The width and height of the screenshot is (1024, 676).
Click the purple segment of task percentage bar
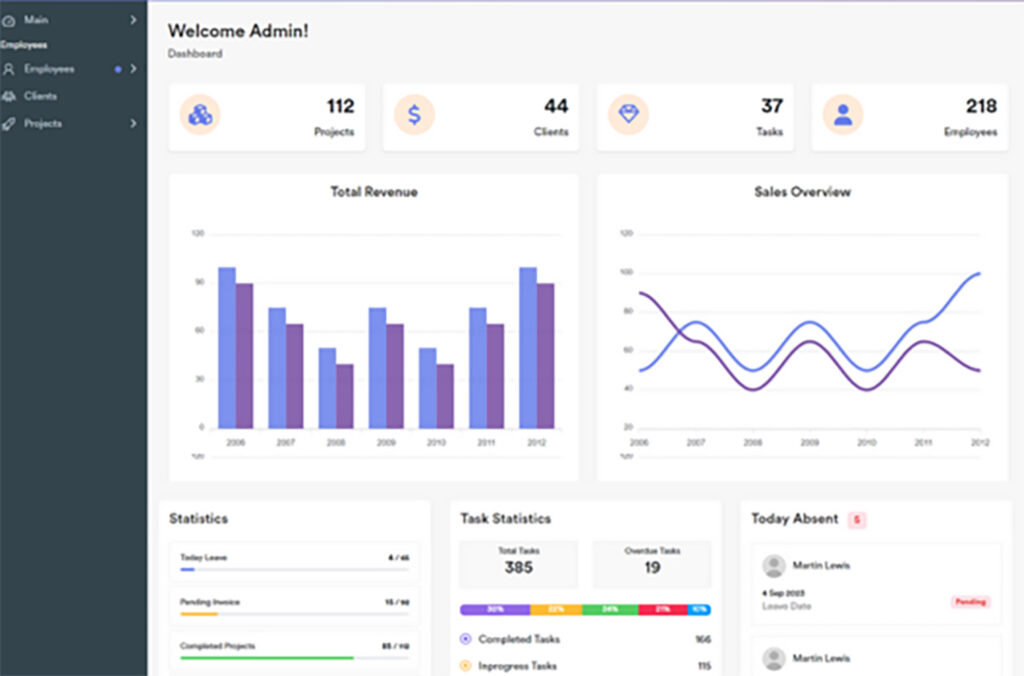pyautogui.click(x=494, y=609)
